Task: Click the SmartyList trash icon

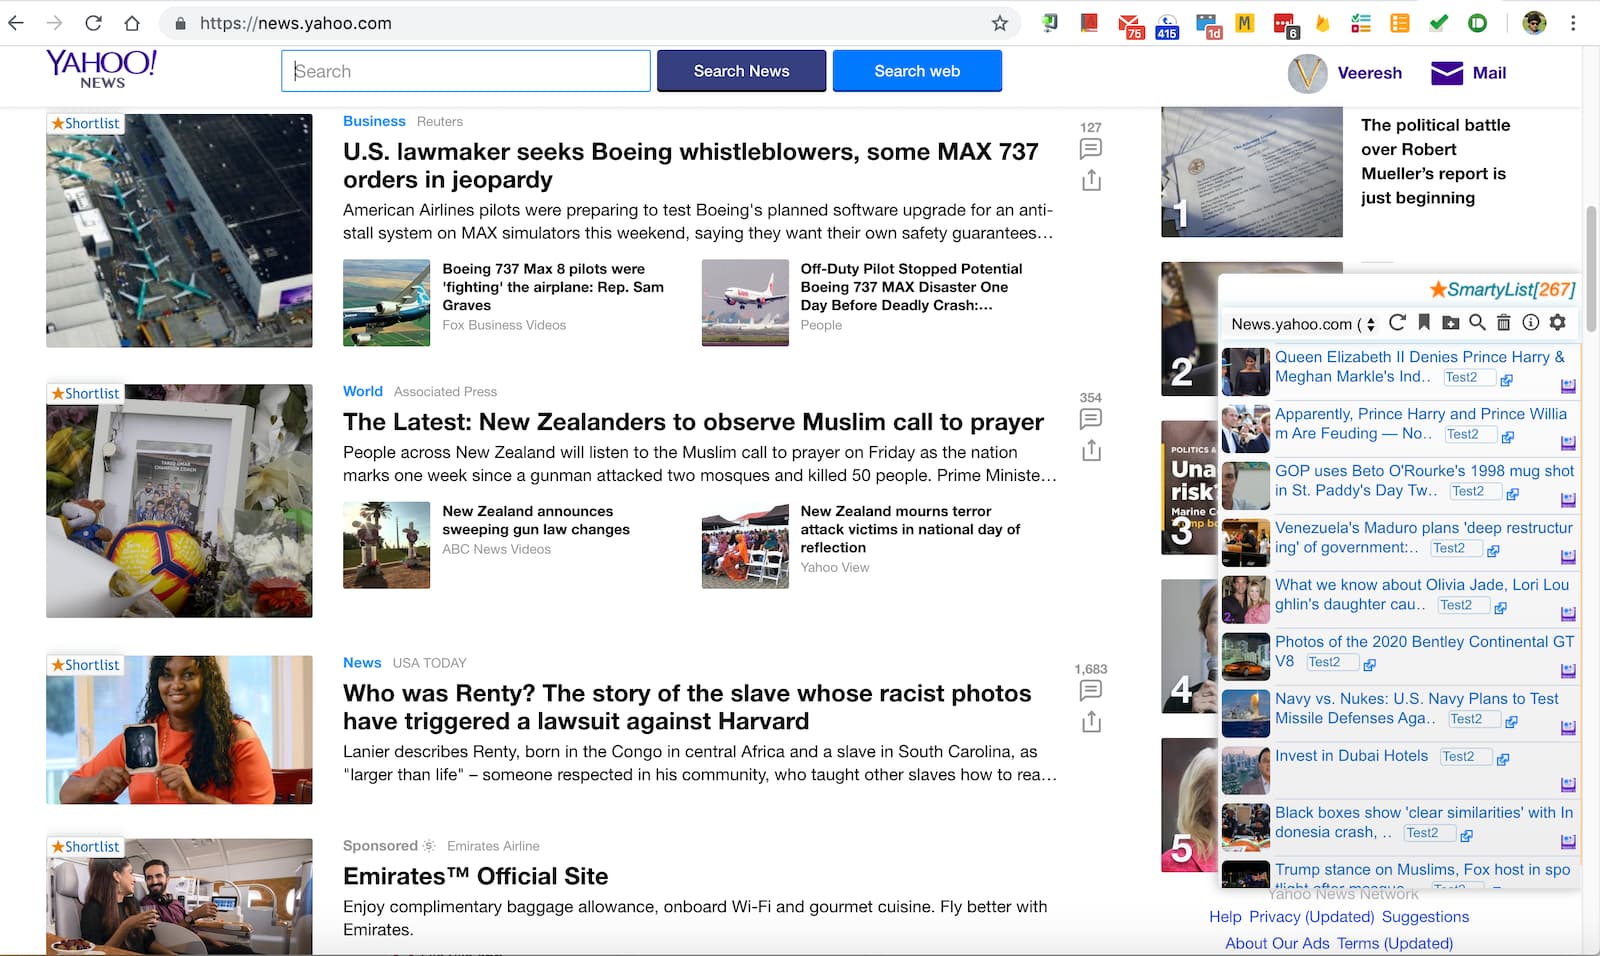Action: click(x=1503, y=322)
